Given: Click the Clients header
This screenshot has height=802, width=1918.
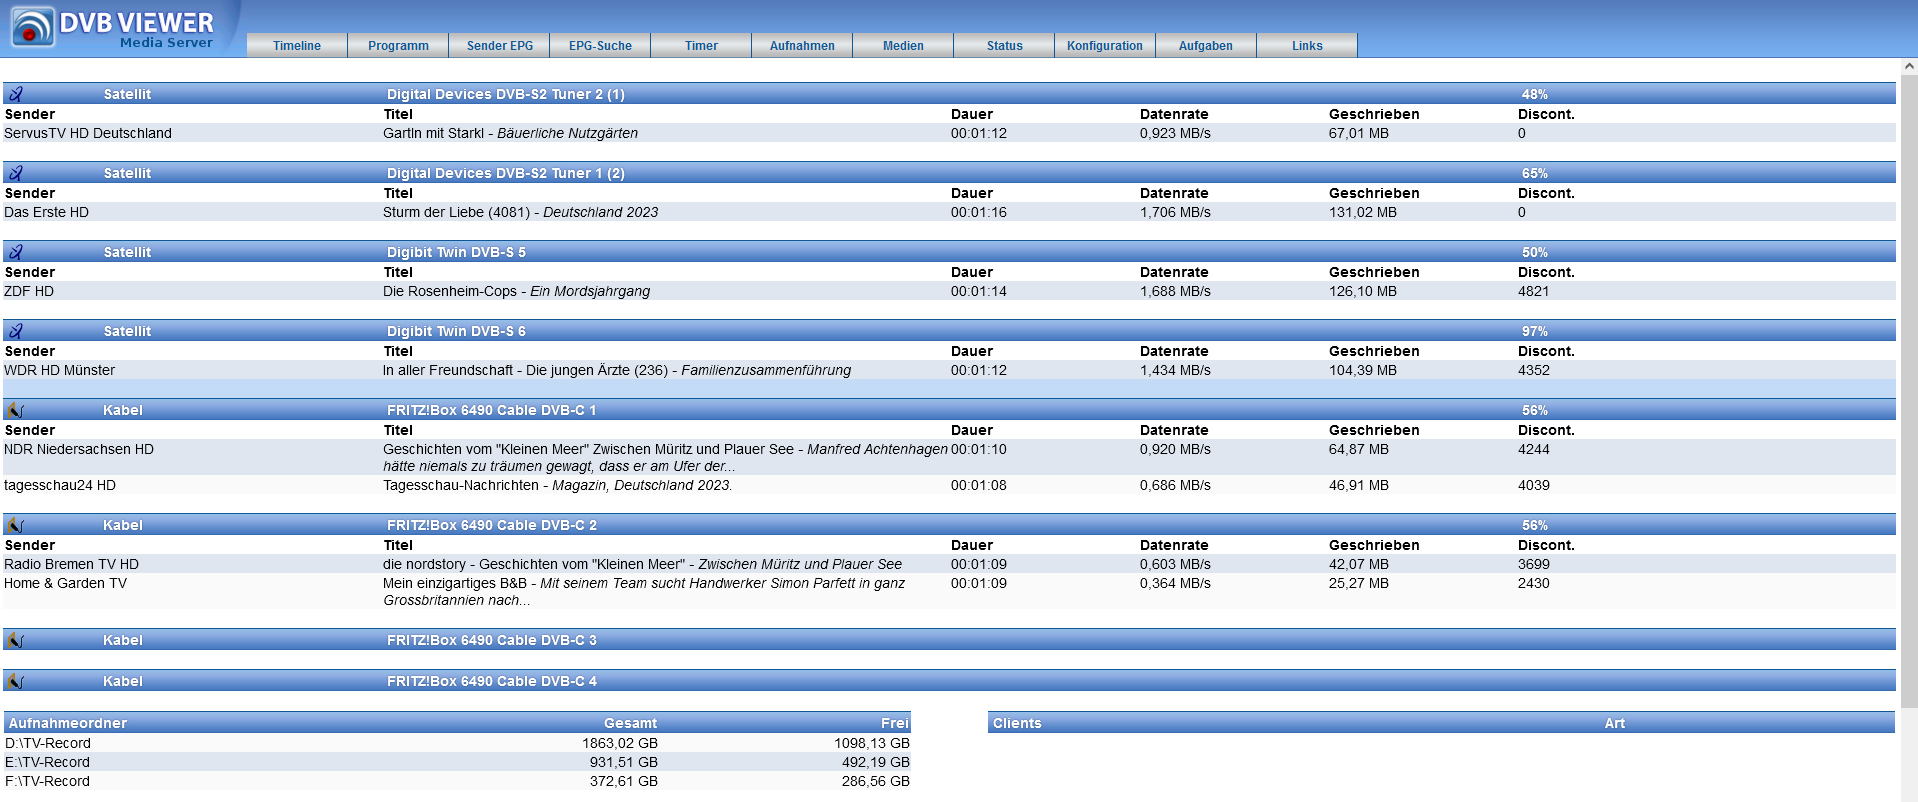Looking at the screenshot, I should 1017,723.
